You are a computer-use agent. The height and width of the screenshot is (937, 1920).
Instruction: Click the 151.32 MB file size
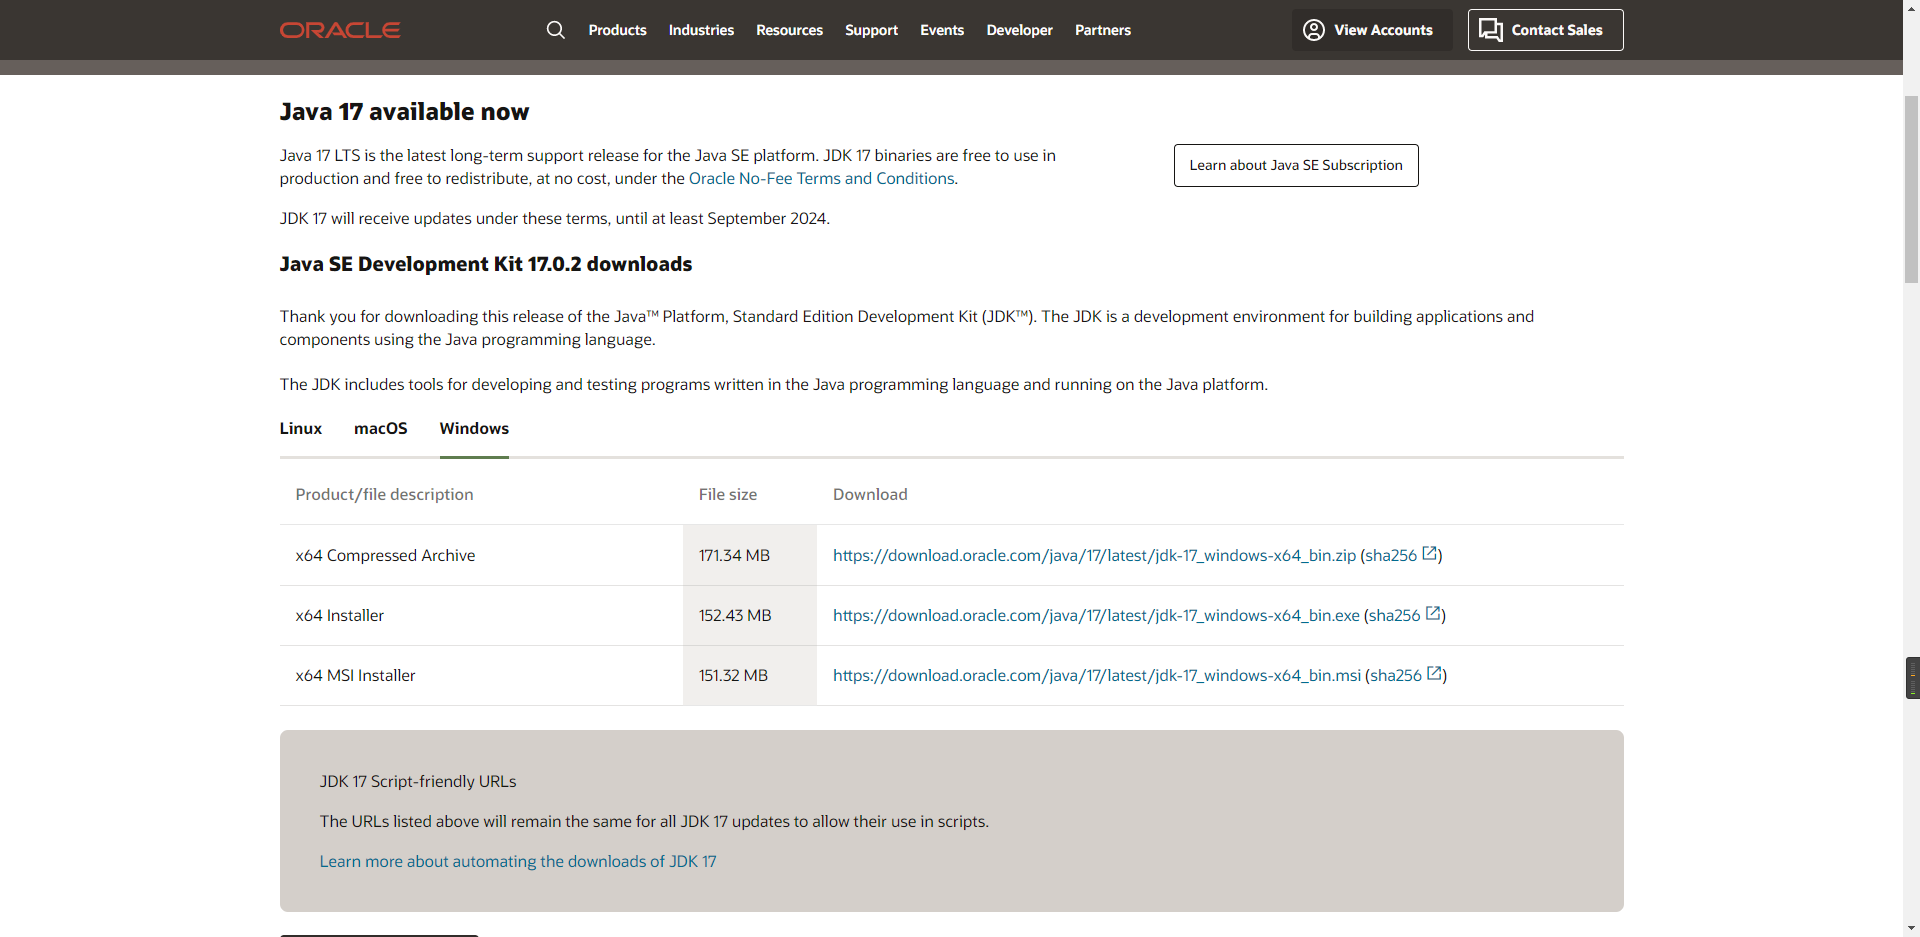point(733,675)
